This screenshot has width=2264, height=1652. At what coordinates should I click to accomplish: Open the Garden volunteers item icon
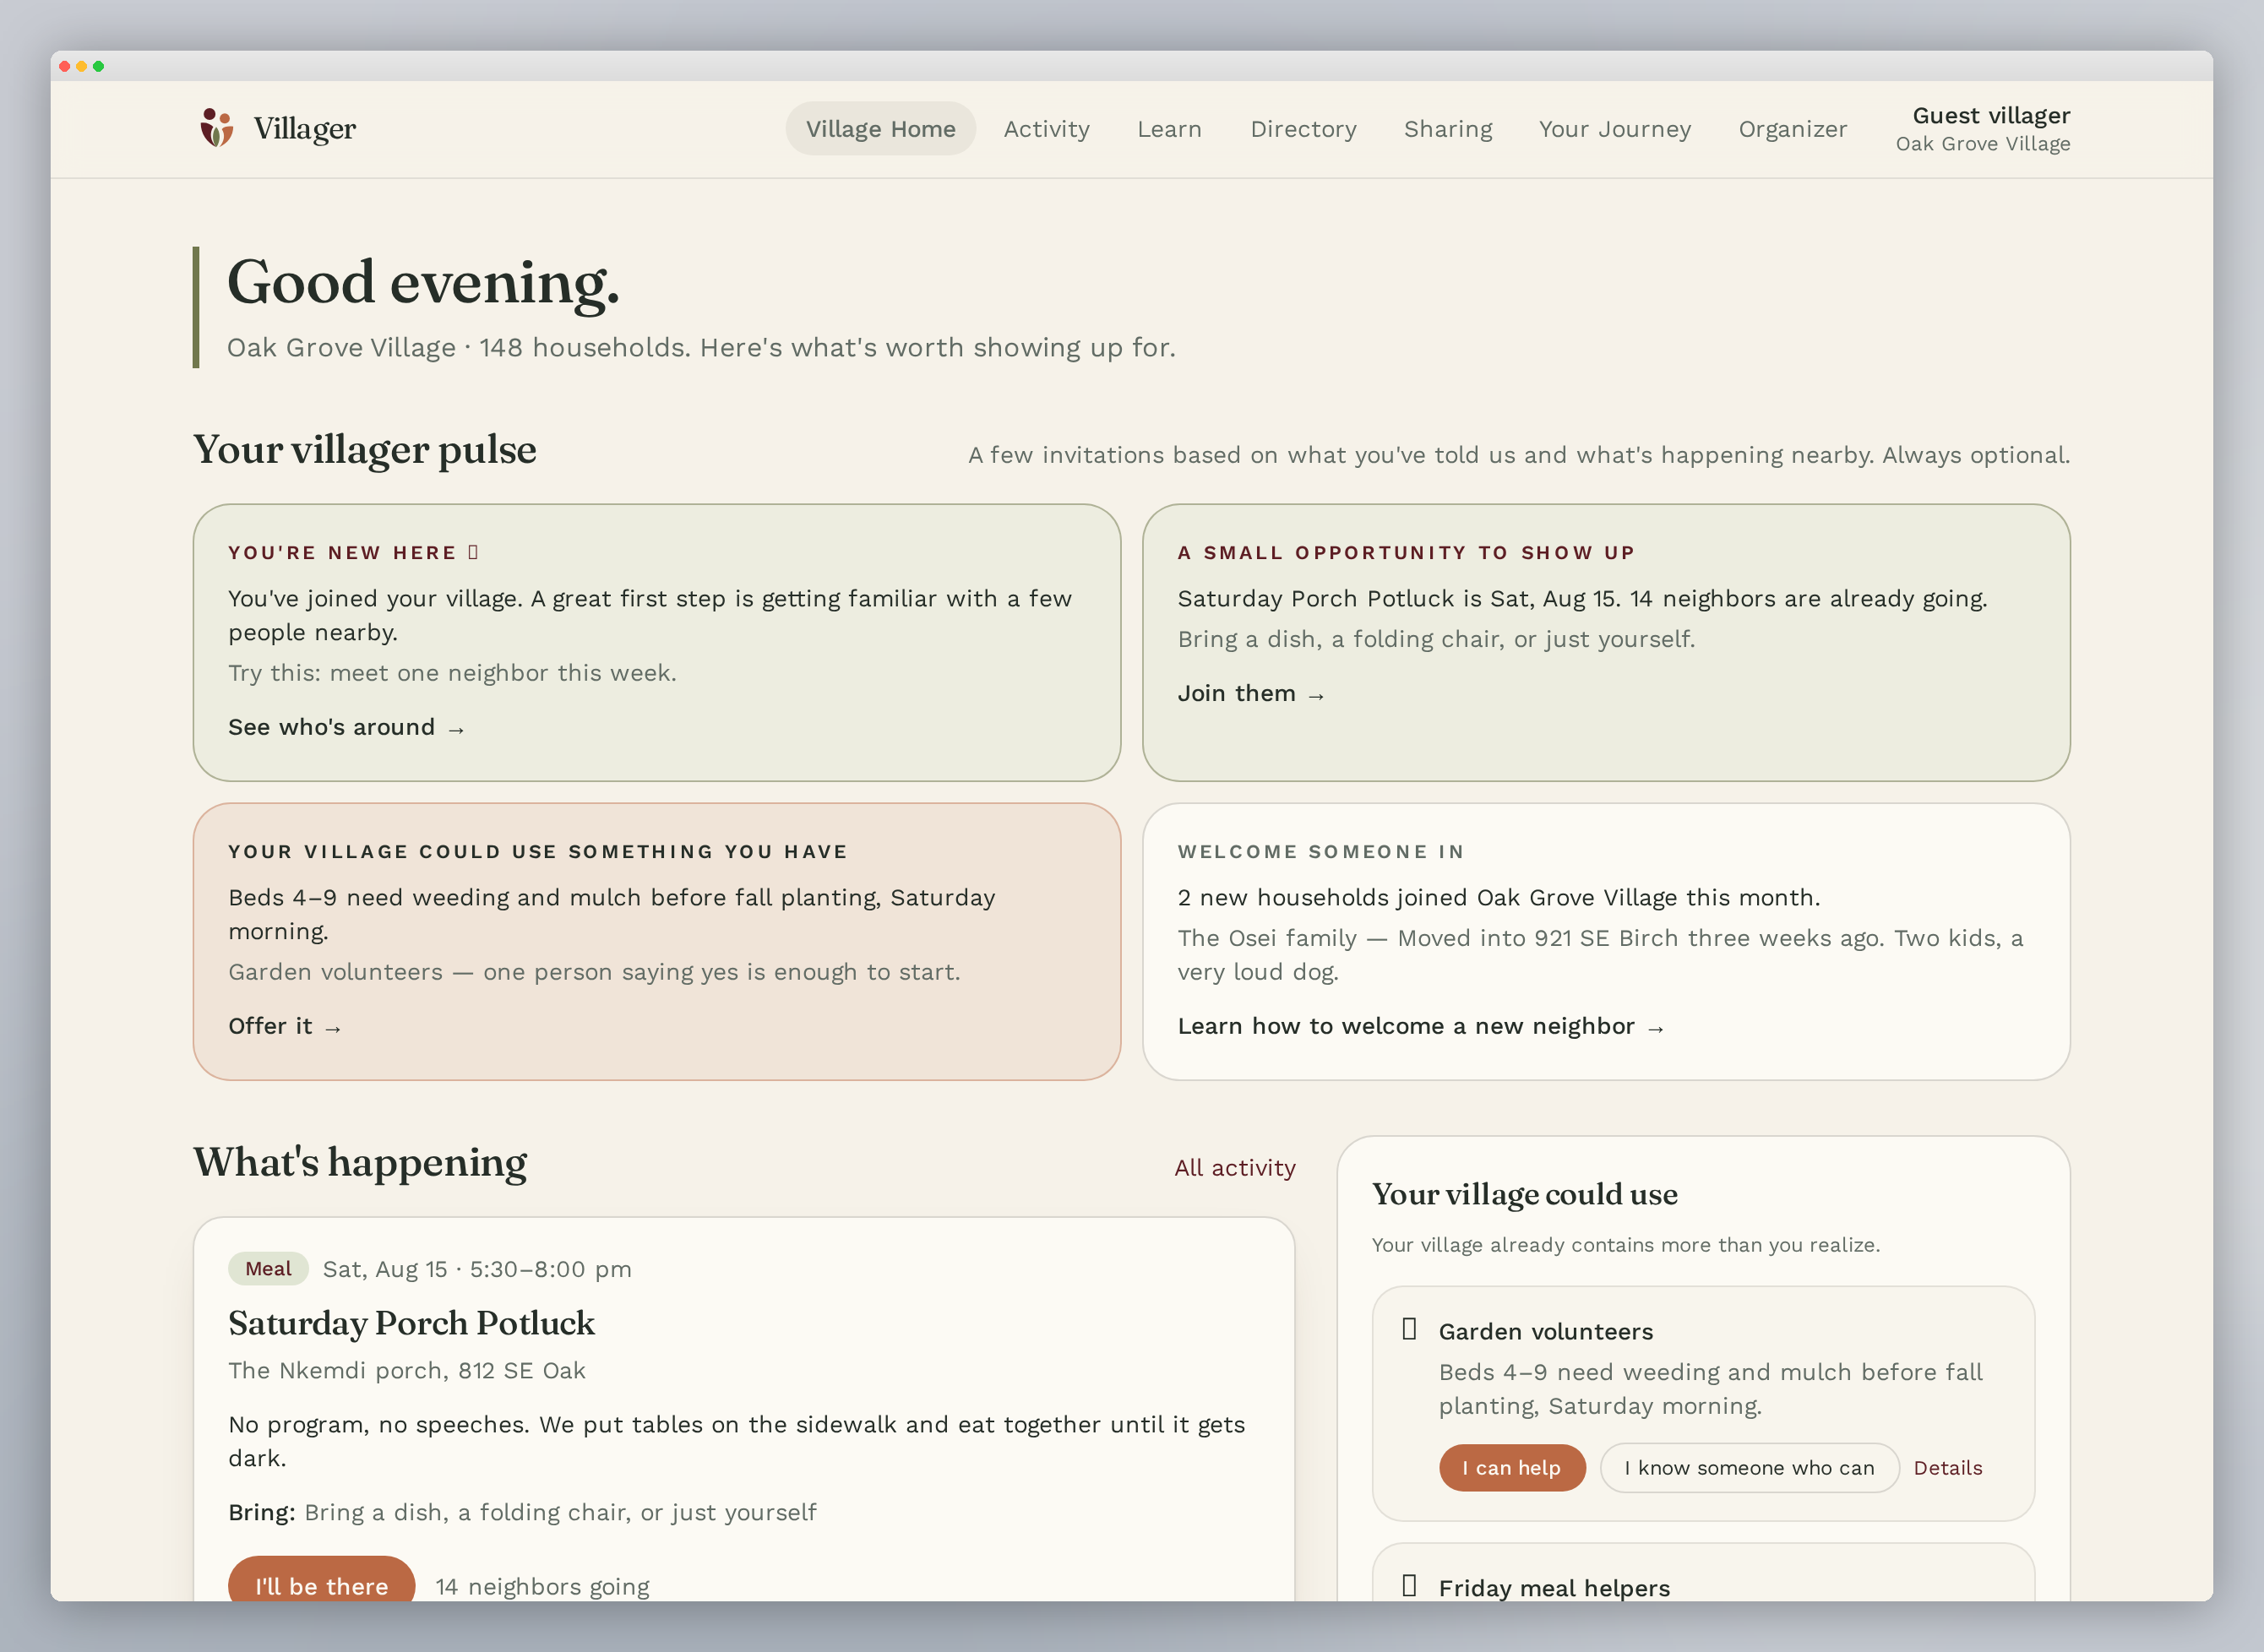(x=1409, y=1329)
